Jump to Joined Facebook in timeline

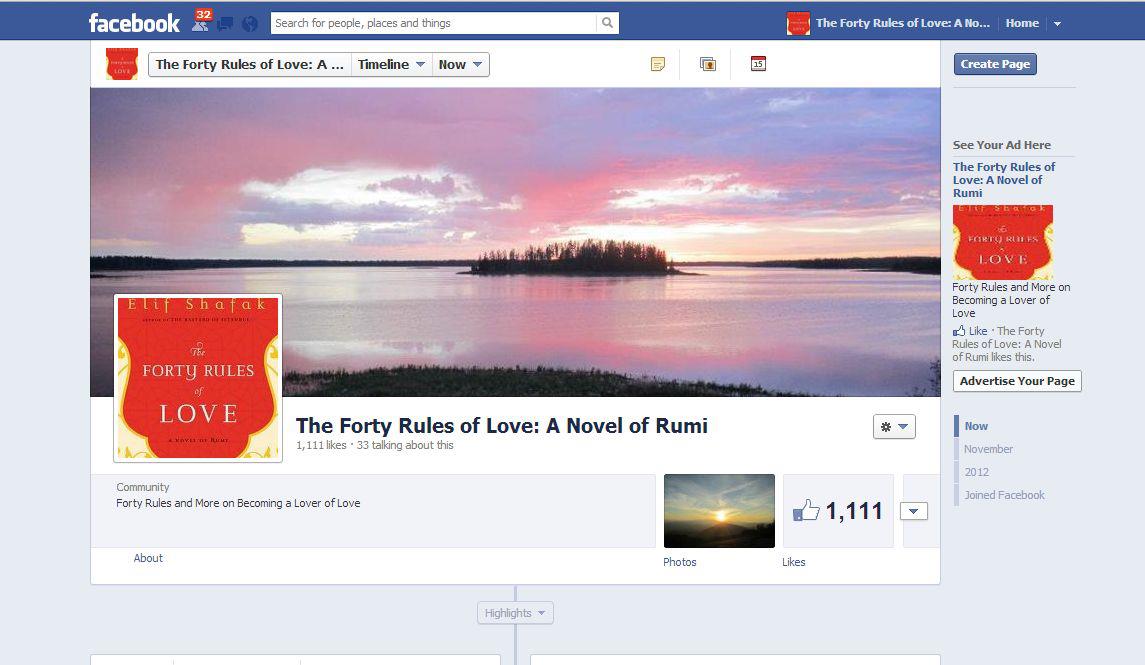(x=1004, y=495)
